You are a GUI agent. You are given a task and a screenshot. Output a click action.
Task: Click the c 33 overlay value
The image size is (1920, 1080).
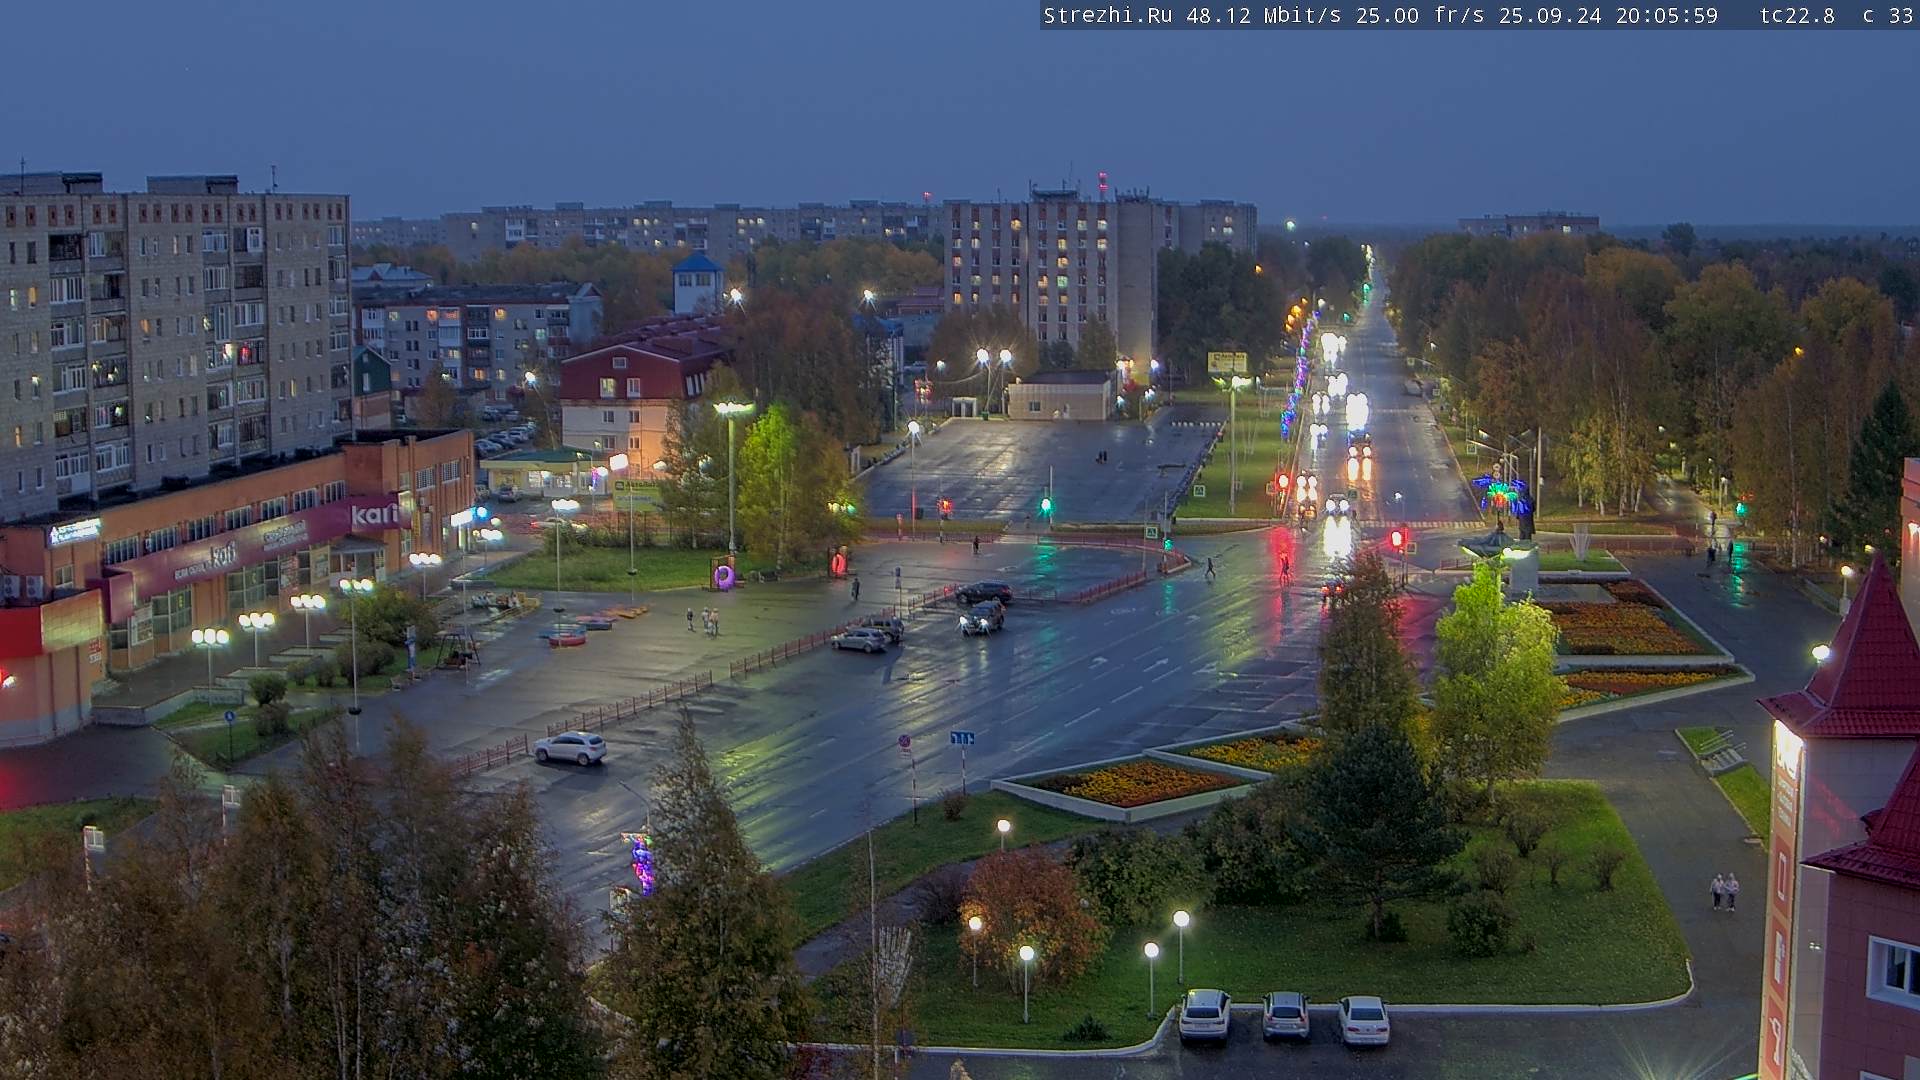pyautogui.click(x=1888, y=16)
